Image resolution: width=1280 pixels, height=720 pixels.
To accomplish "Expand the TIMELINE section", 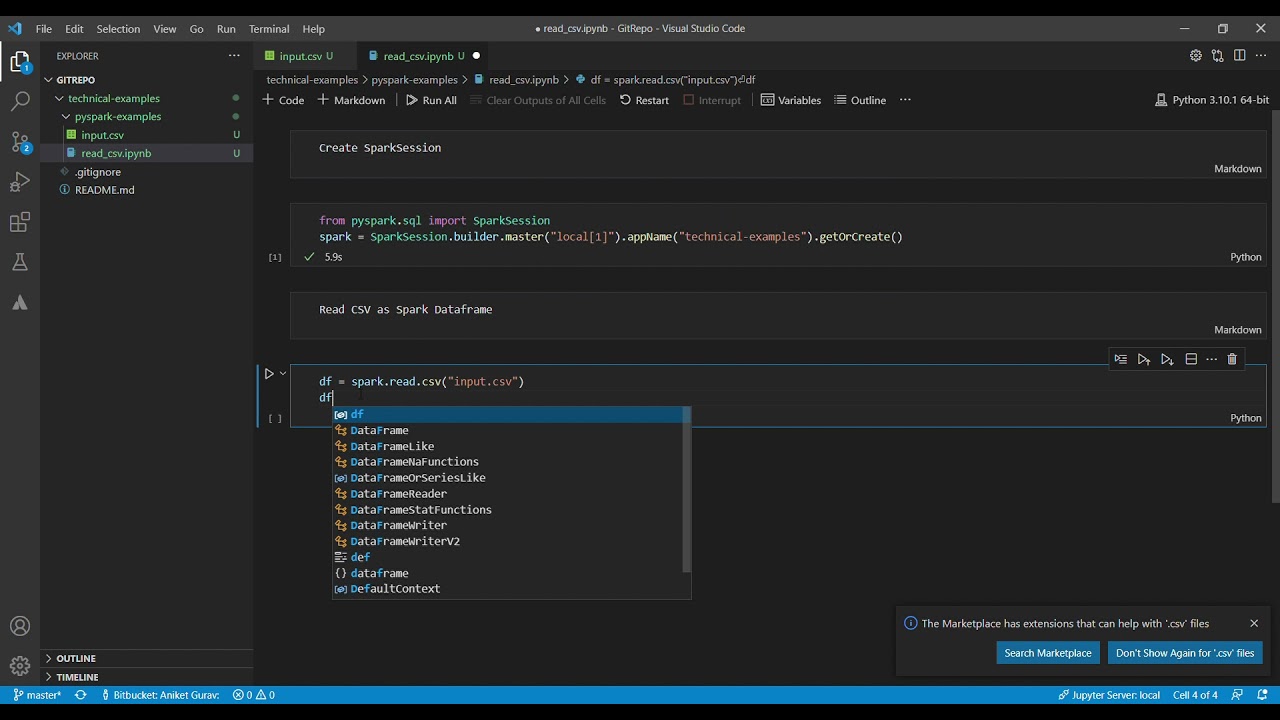I will point(77,677).
